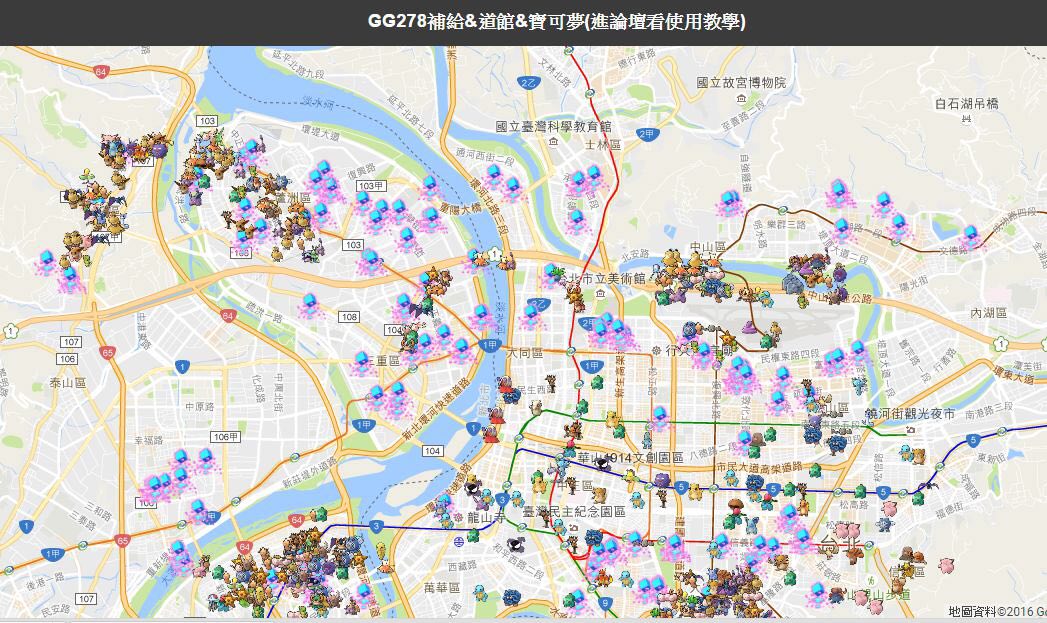Click the museum icon below 國立臺灣科學教育館

pos(554,142)
